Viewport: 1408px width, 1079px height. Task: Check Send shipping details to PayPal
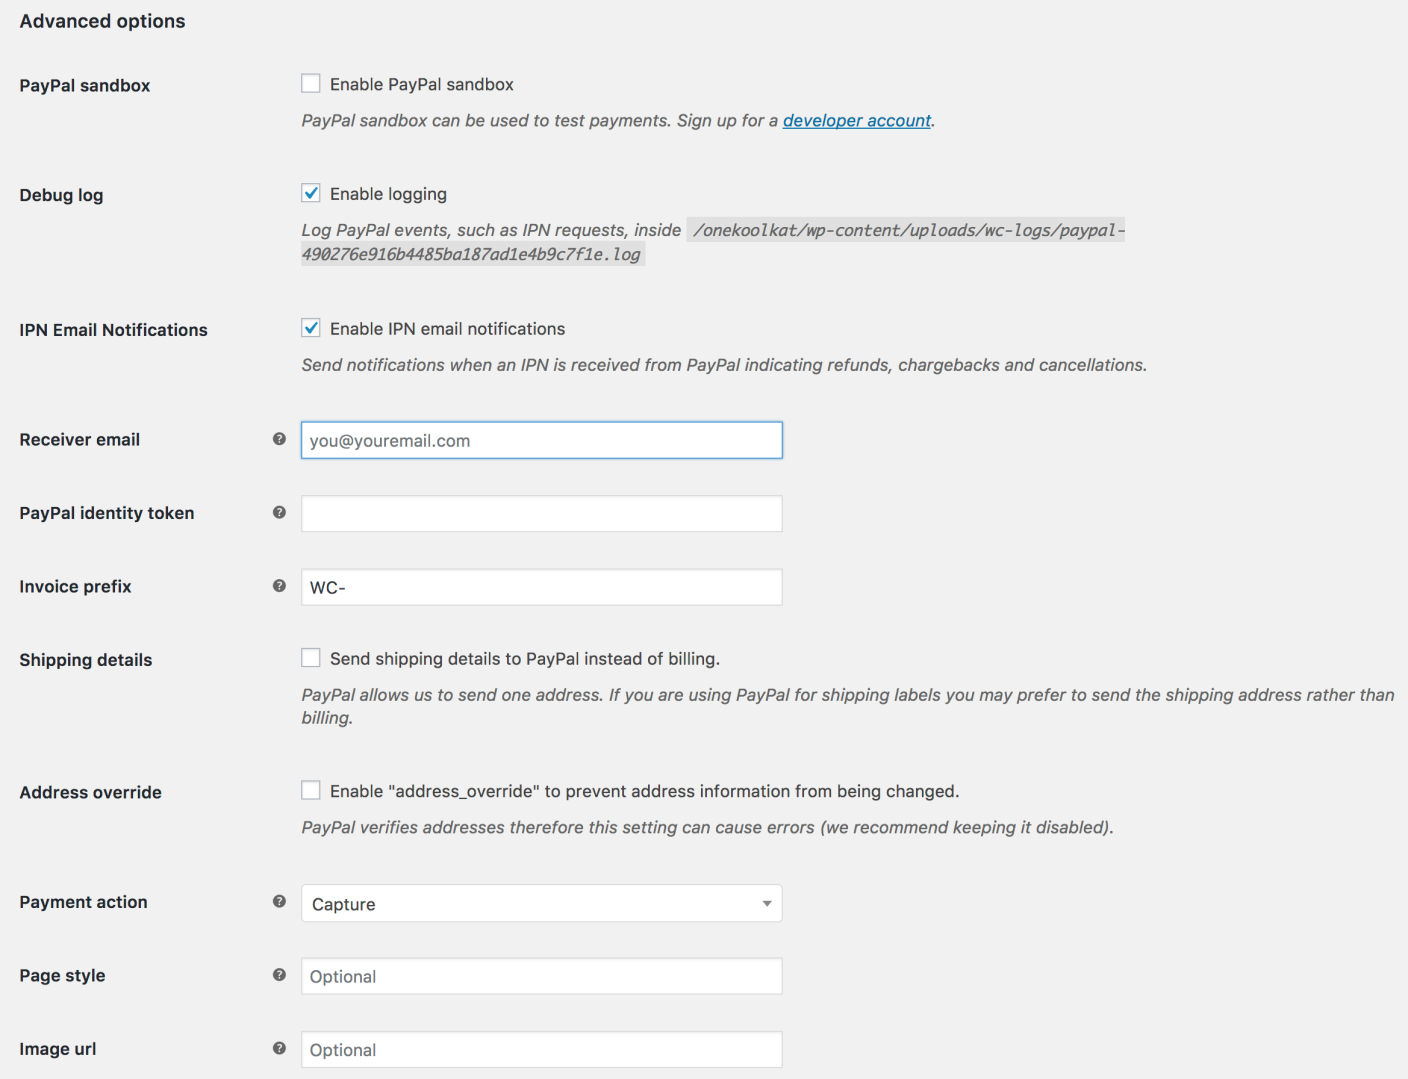click(x=310, y=657)
